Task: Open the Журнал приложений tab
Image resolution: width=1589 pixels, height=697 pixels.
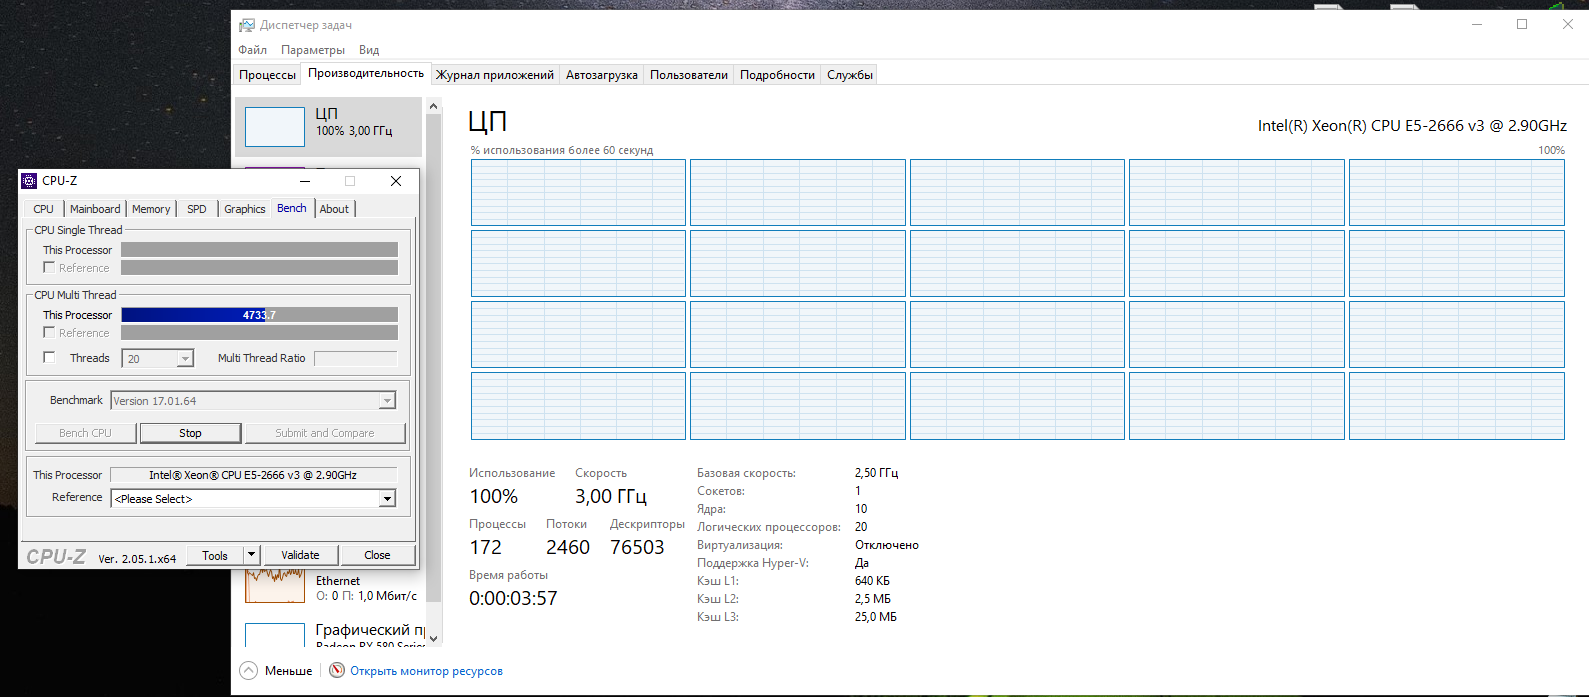Action: (x=494, y=75)
